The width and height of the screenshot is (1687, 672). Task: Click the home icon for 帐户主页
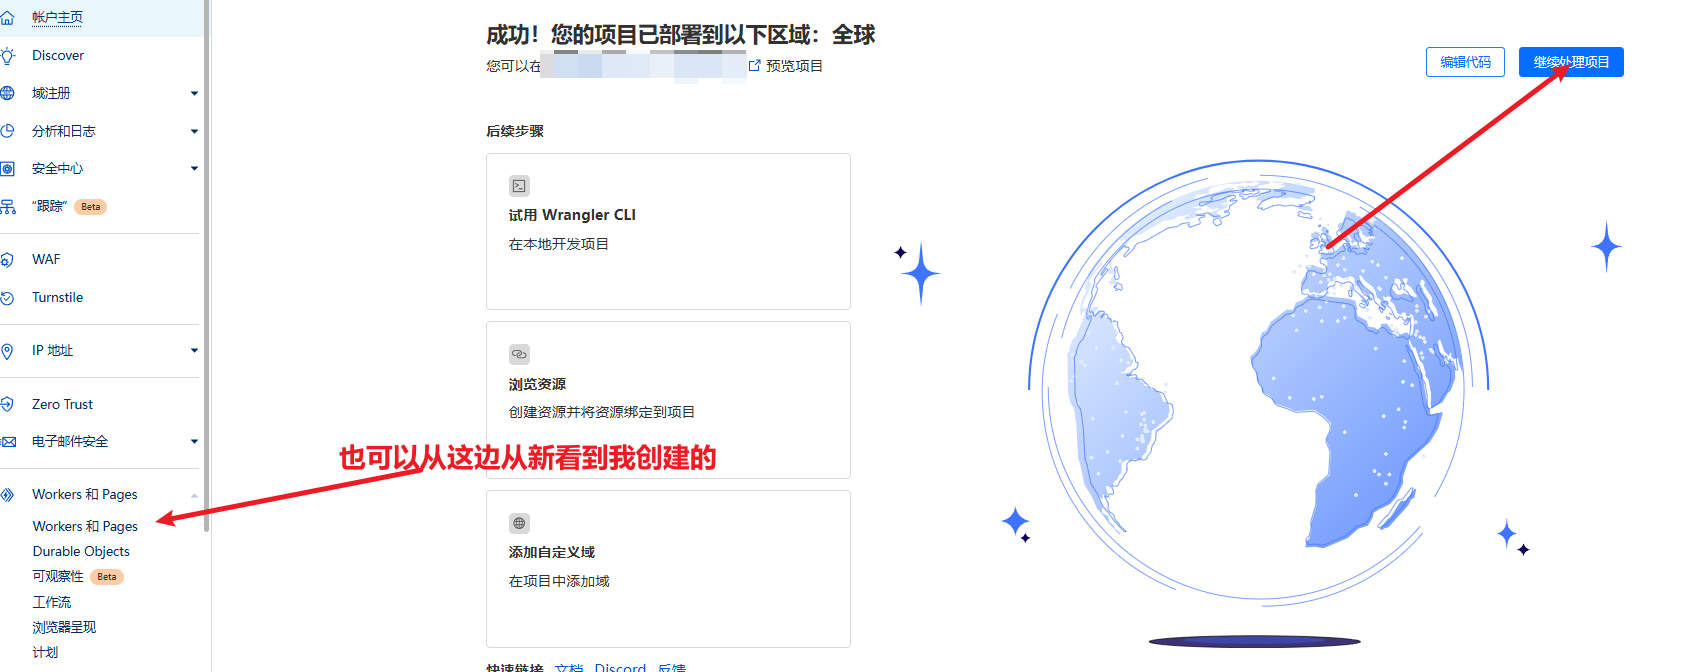point(6,18)
